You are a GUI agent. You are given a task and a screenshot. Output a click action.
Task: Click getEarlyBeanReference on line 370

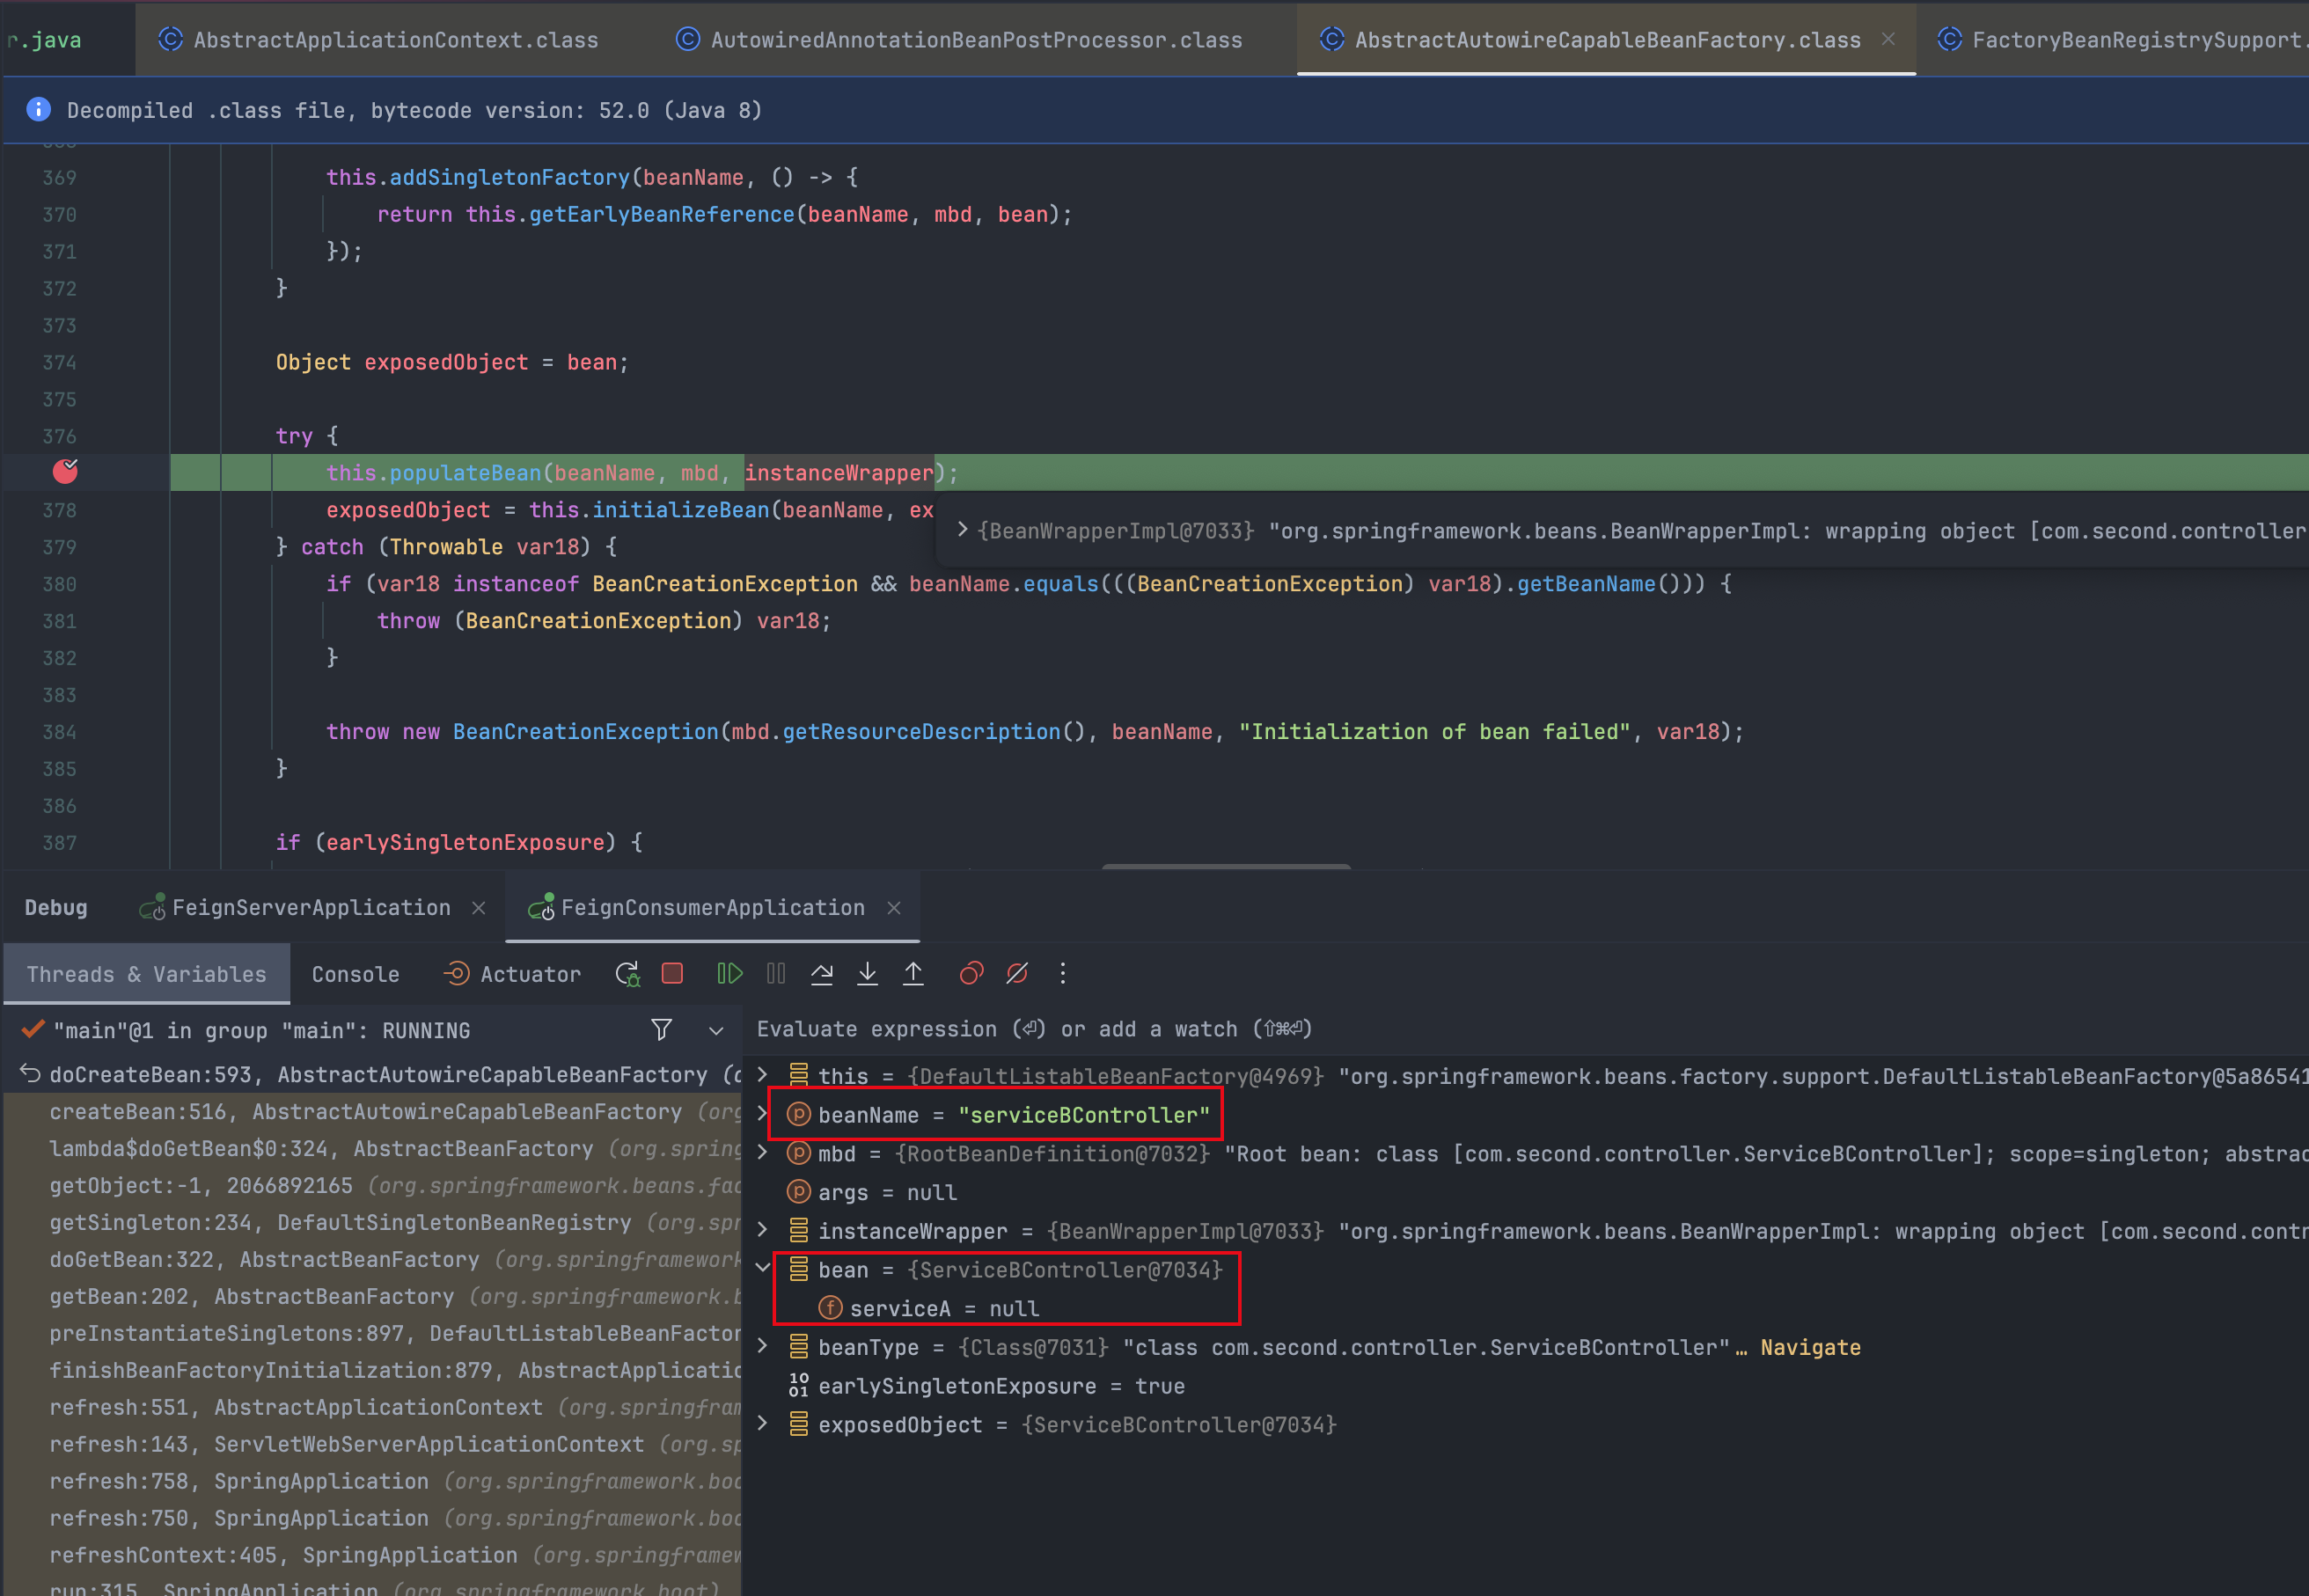[661, 214]
